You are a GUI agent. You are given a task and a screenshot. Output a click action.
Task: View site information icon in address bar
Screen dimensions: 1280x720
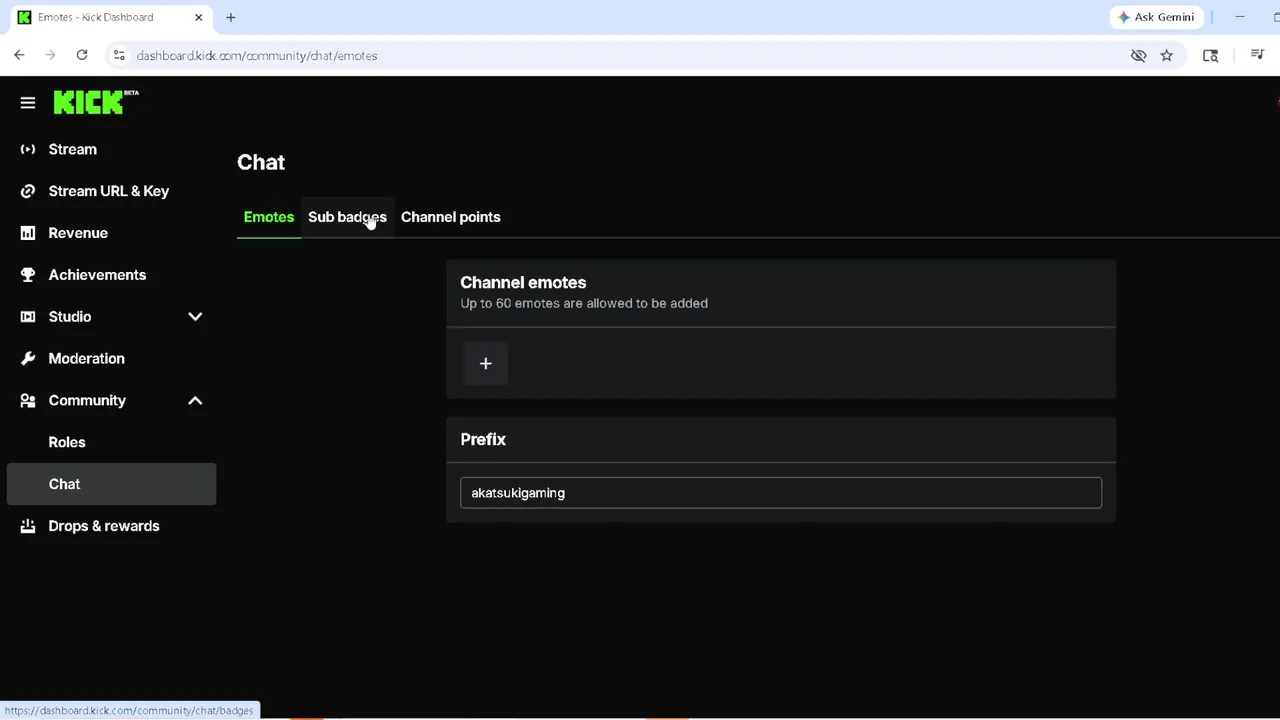point(119,55)
